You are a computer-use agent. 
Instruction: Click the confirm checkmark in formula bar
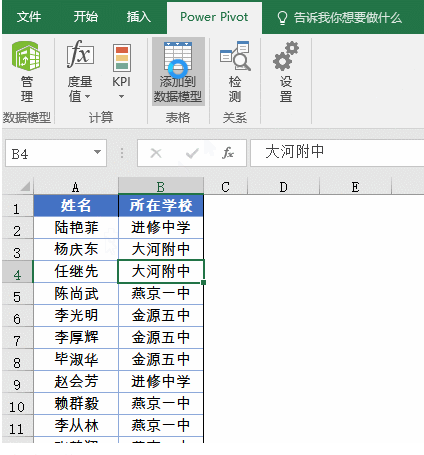(192, 153)
